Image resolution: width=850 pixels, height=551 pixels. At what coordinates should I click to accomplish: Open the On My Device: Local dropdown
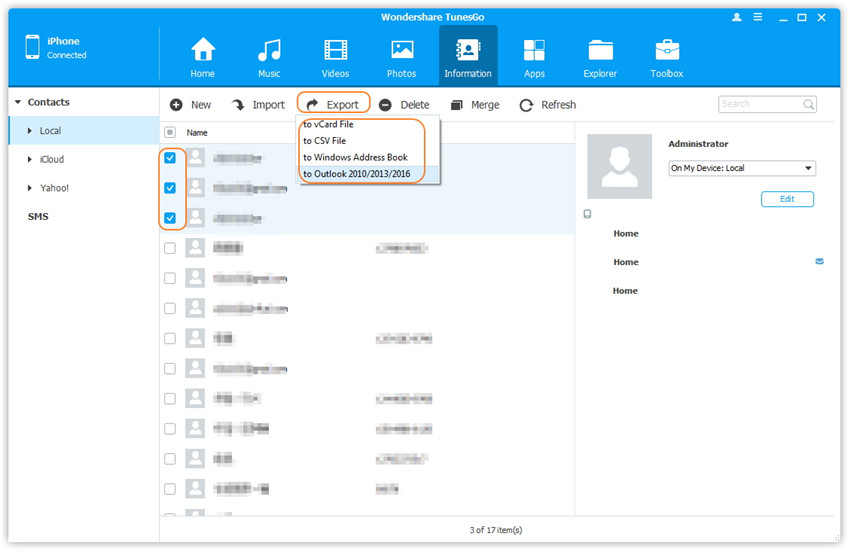tap(741, 168)
